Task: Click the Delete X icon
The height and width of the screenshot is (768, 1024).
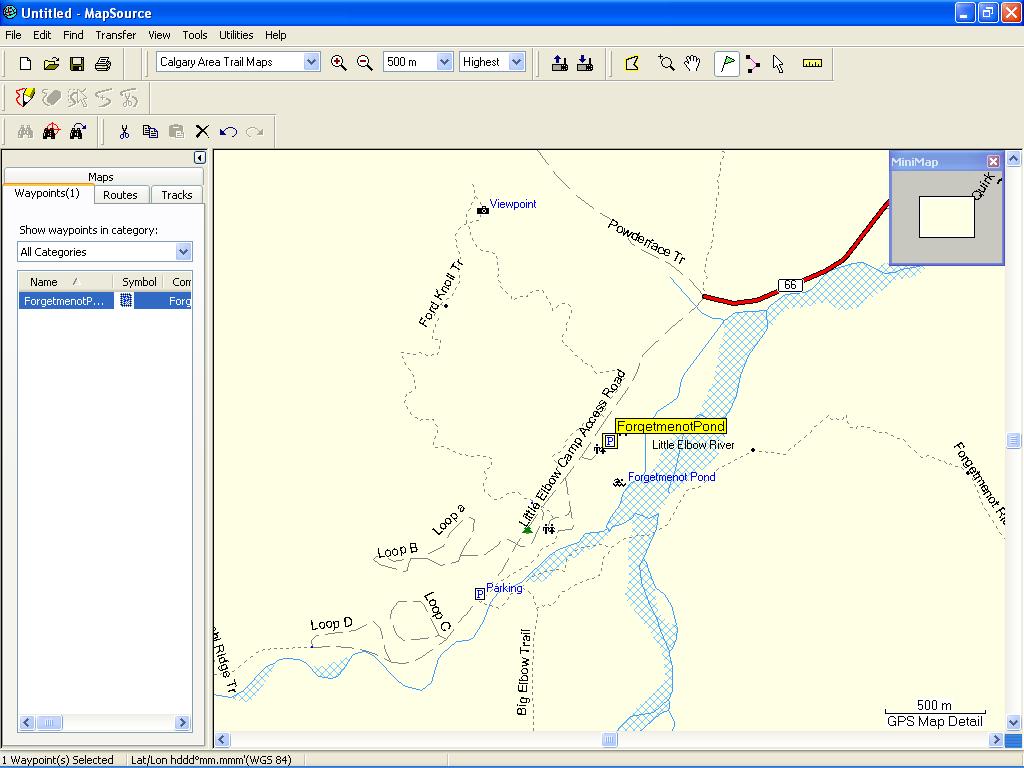Action: coord(202,131)
